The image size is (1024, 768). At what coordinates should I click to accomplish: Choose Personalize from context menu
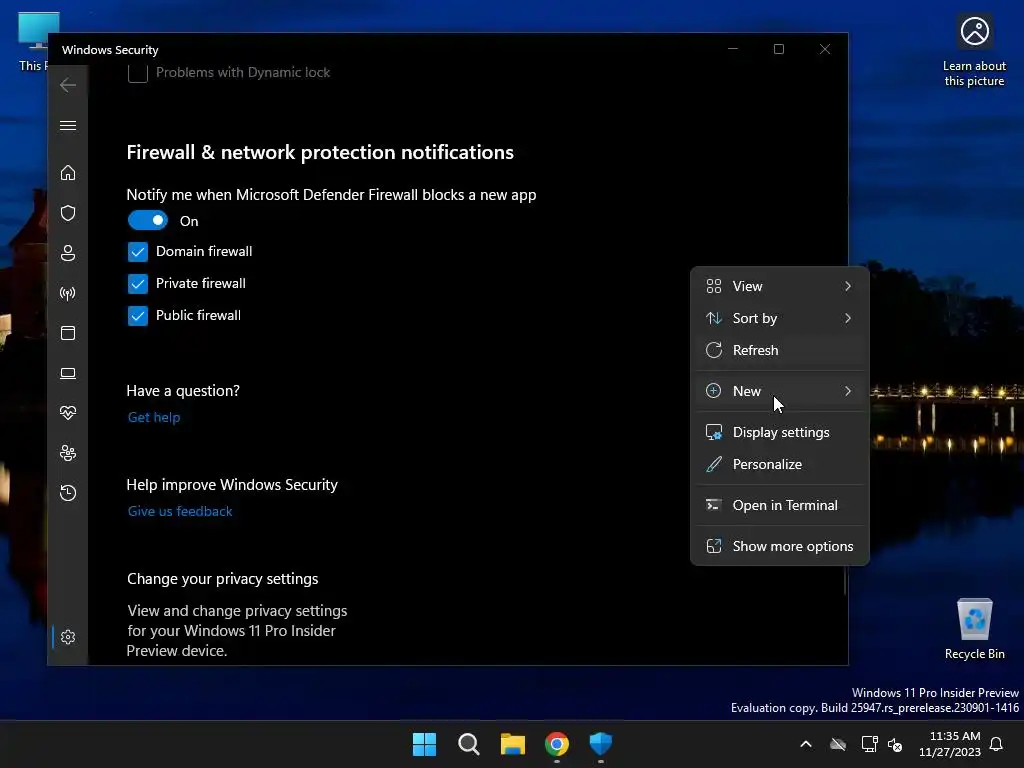click(x=779, y=464)
